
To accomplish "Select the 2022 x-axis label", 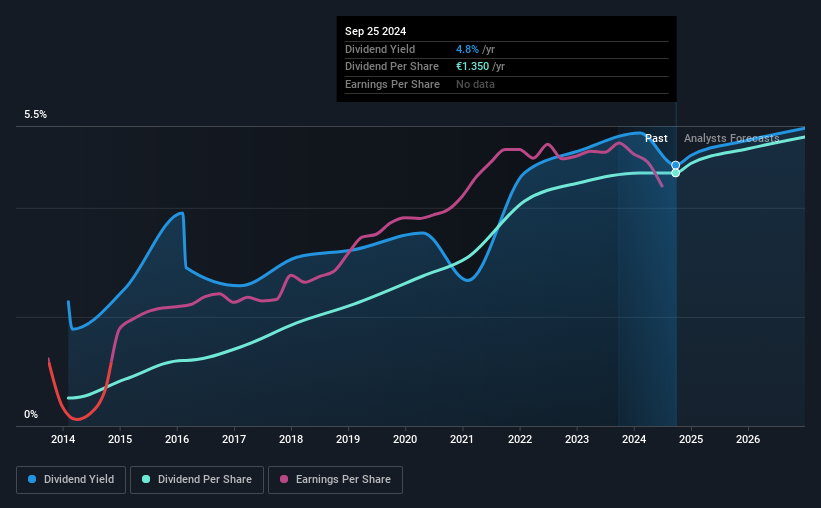I will coord(520,439).
